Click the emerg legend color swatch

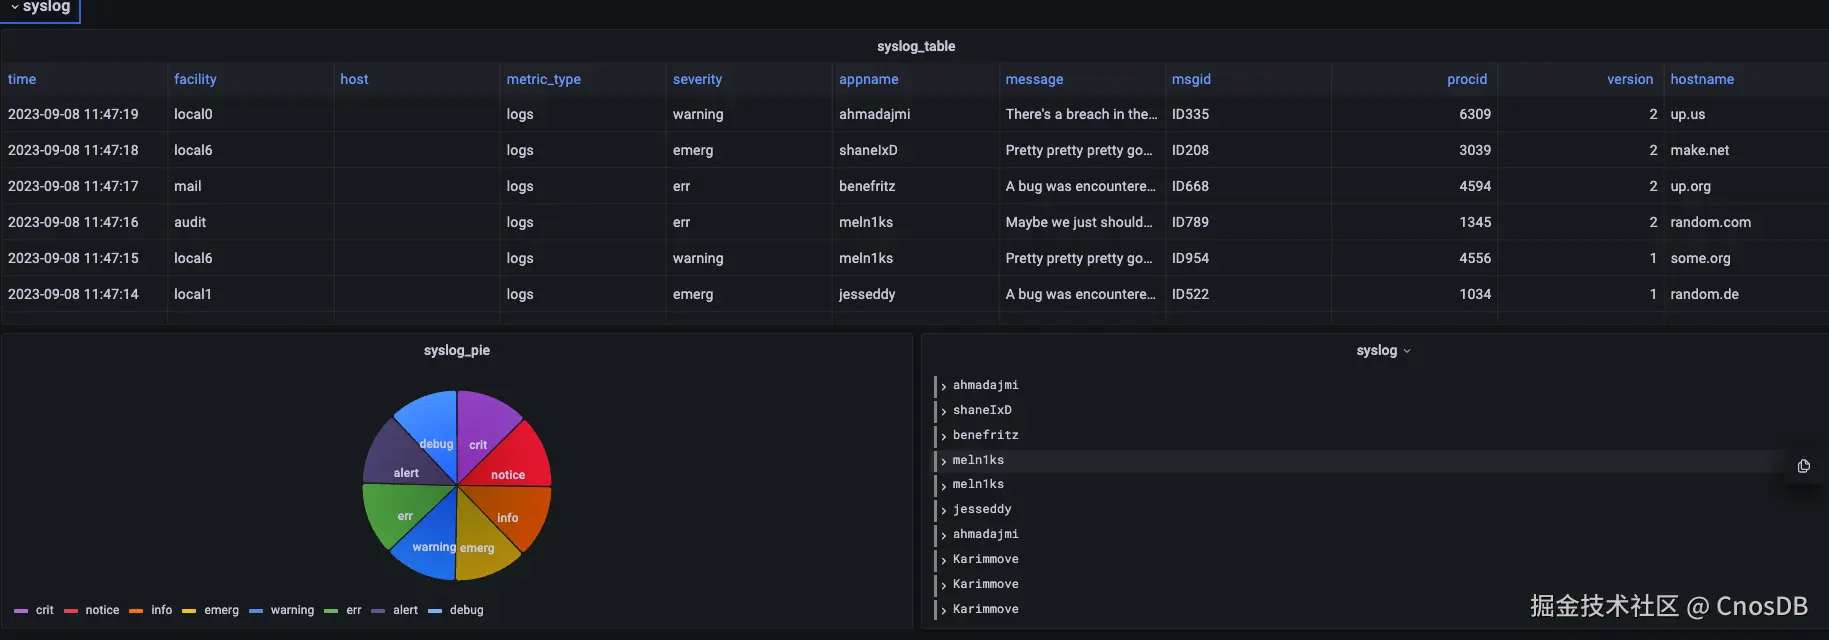tap(189, 611)
